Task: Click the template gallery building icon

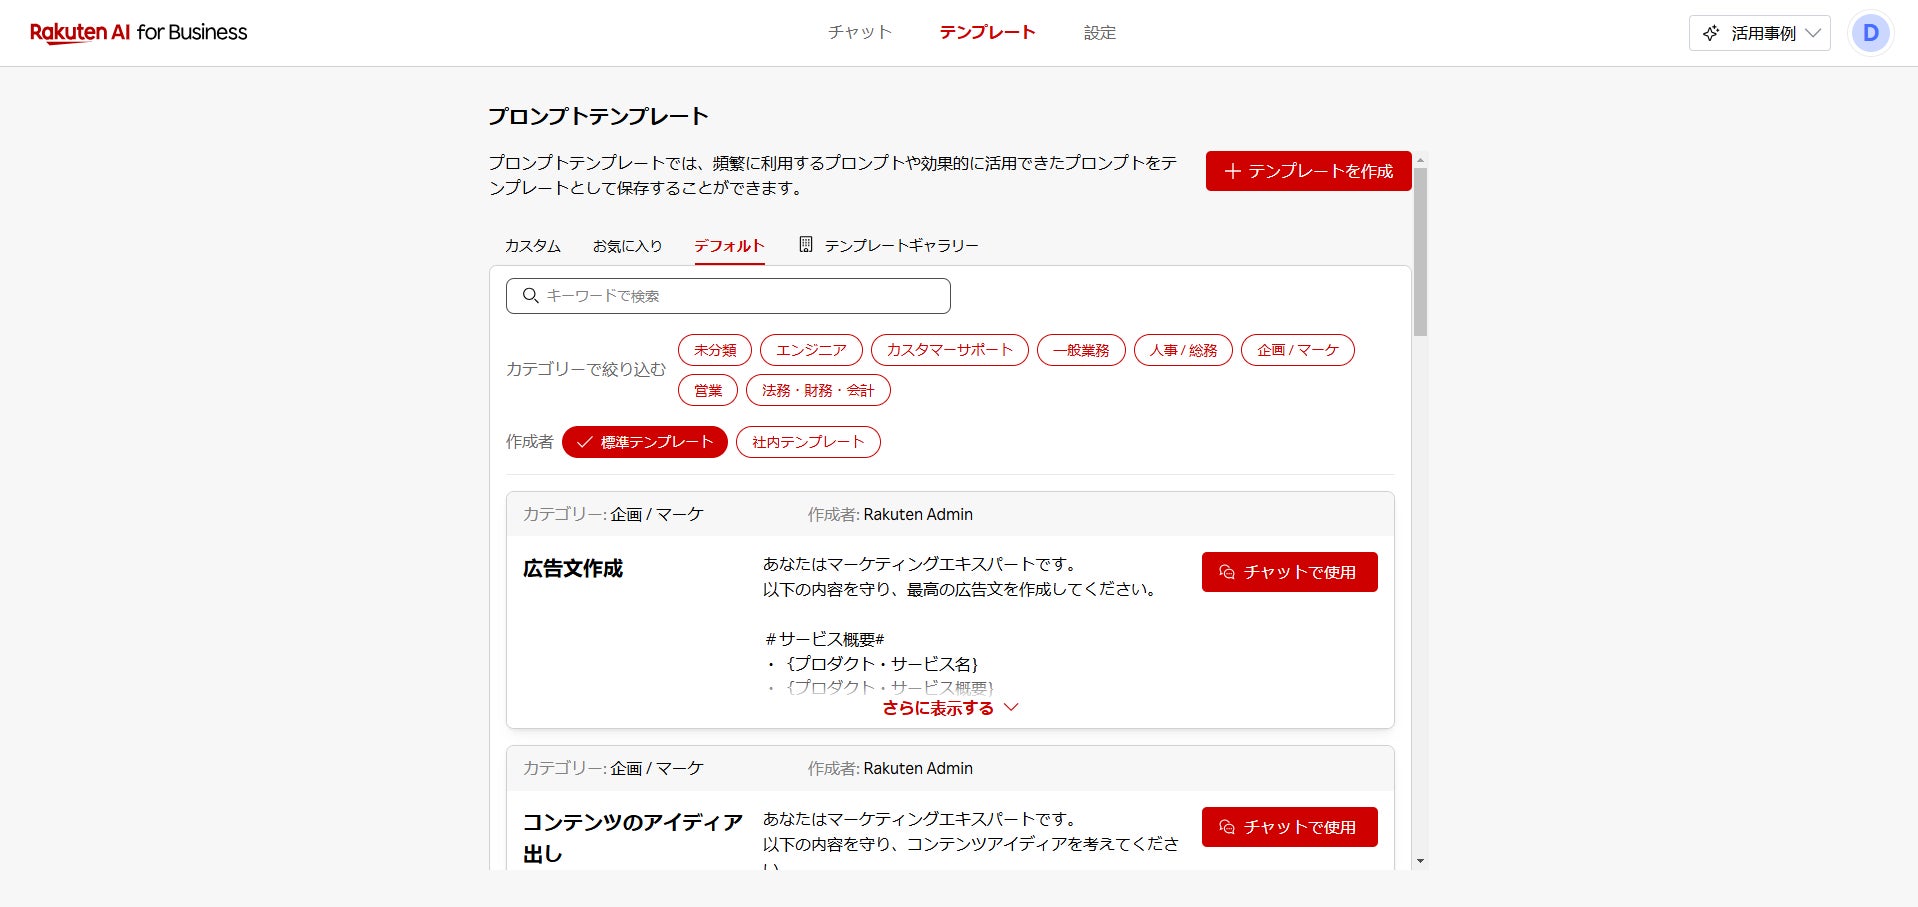Action: tap(806, 245)
